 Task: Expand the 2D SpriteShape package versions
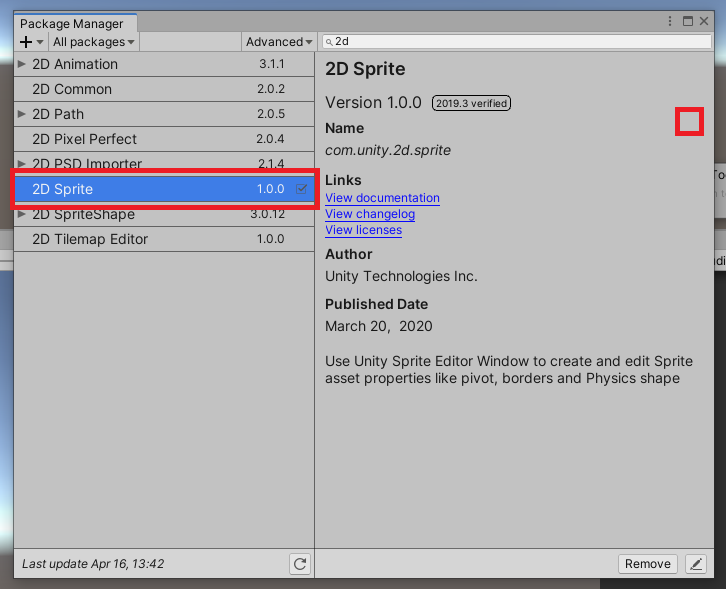coord(21,214)
